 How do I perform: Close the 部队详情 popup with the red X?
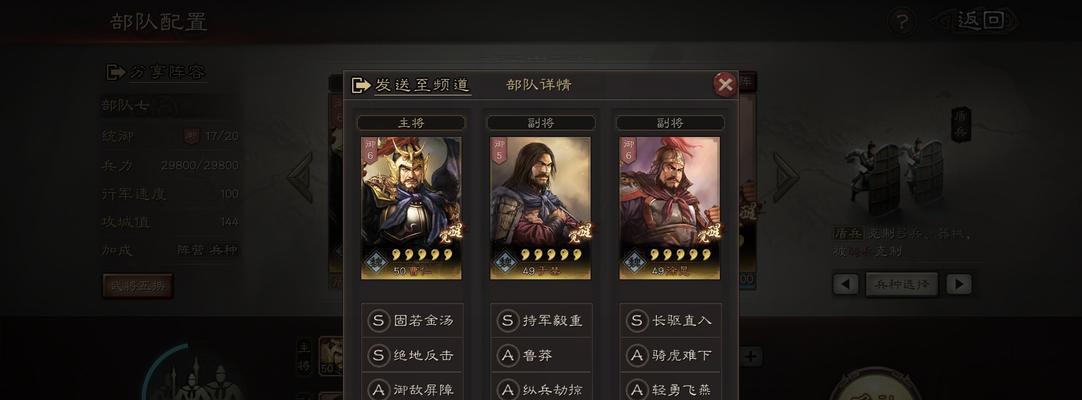(x=725, y=85)
